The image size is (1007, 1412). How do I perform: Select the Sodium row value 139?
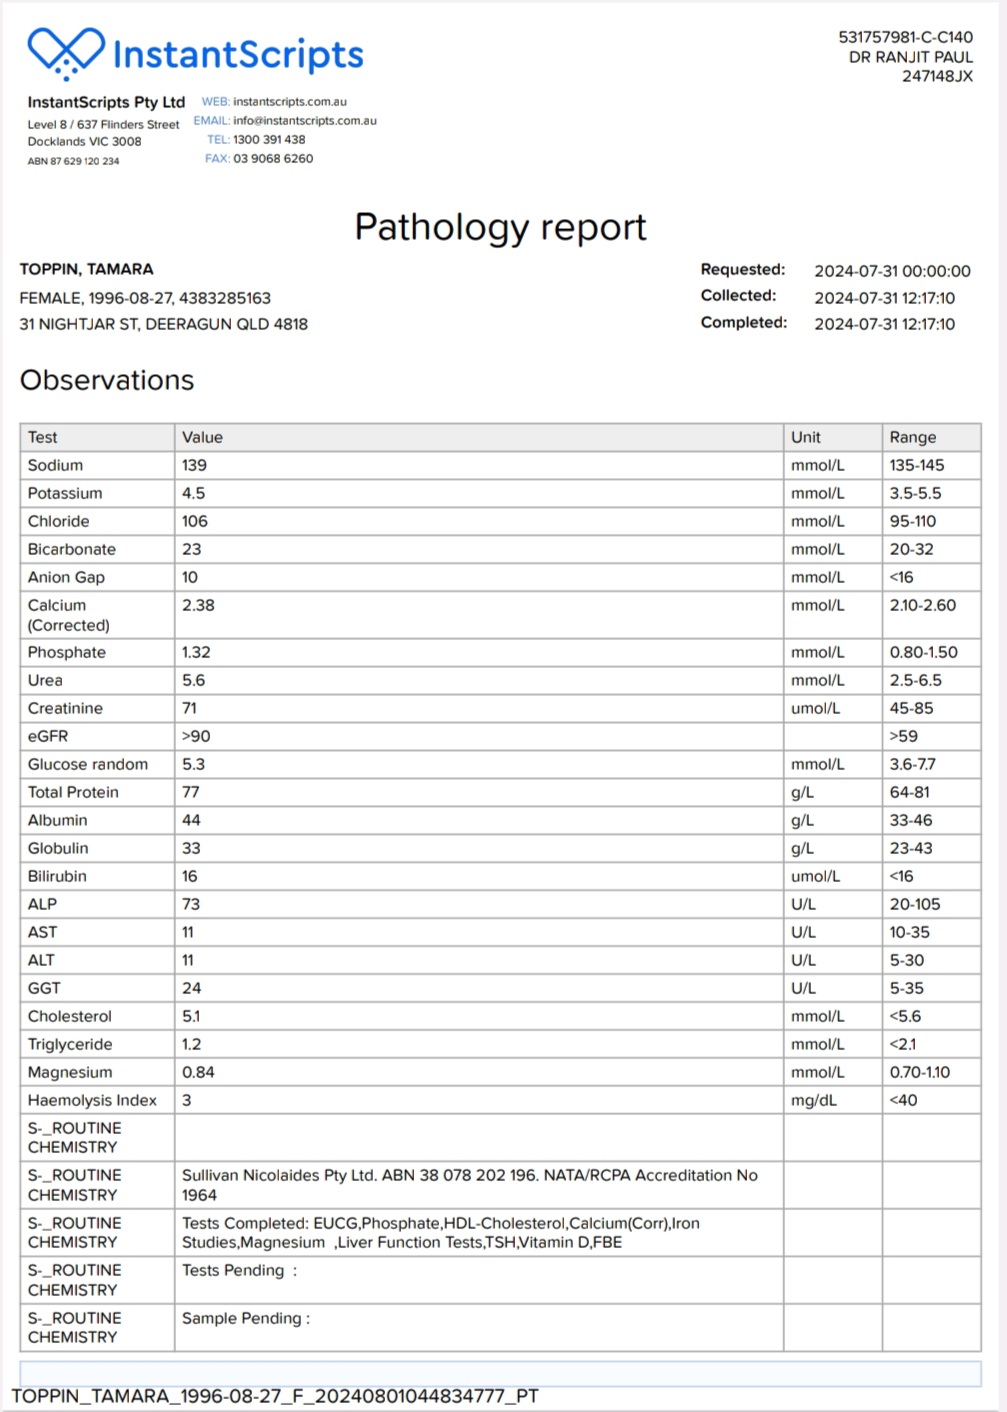[x=194, y=466]
